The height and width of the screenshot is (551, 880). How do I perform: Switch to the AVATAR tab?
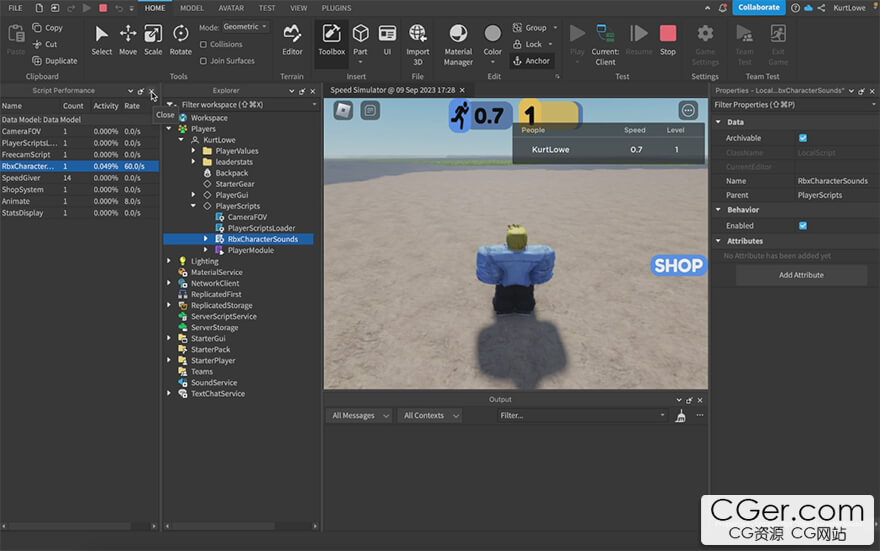coord(231,8)
